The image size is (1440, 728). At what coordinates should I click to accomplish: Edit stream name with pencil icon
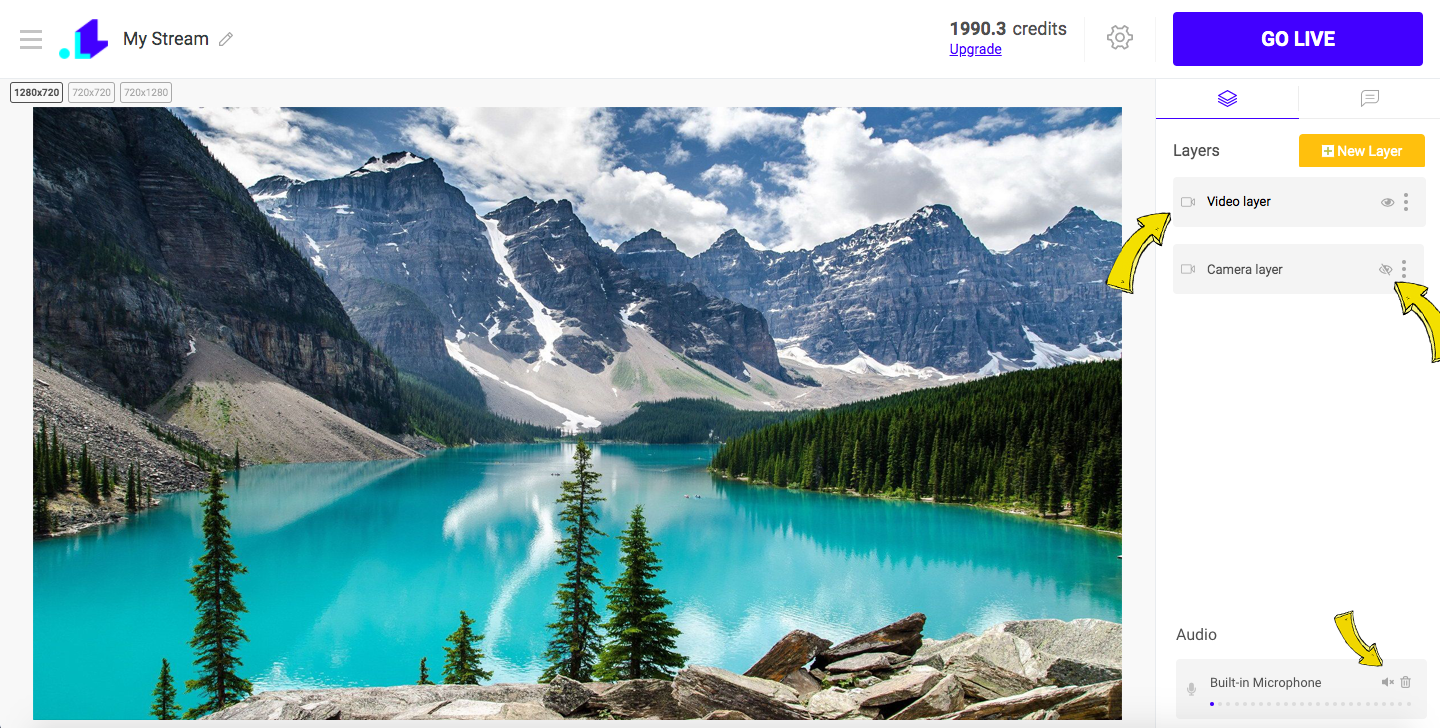[x=226, y=39]
